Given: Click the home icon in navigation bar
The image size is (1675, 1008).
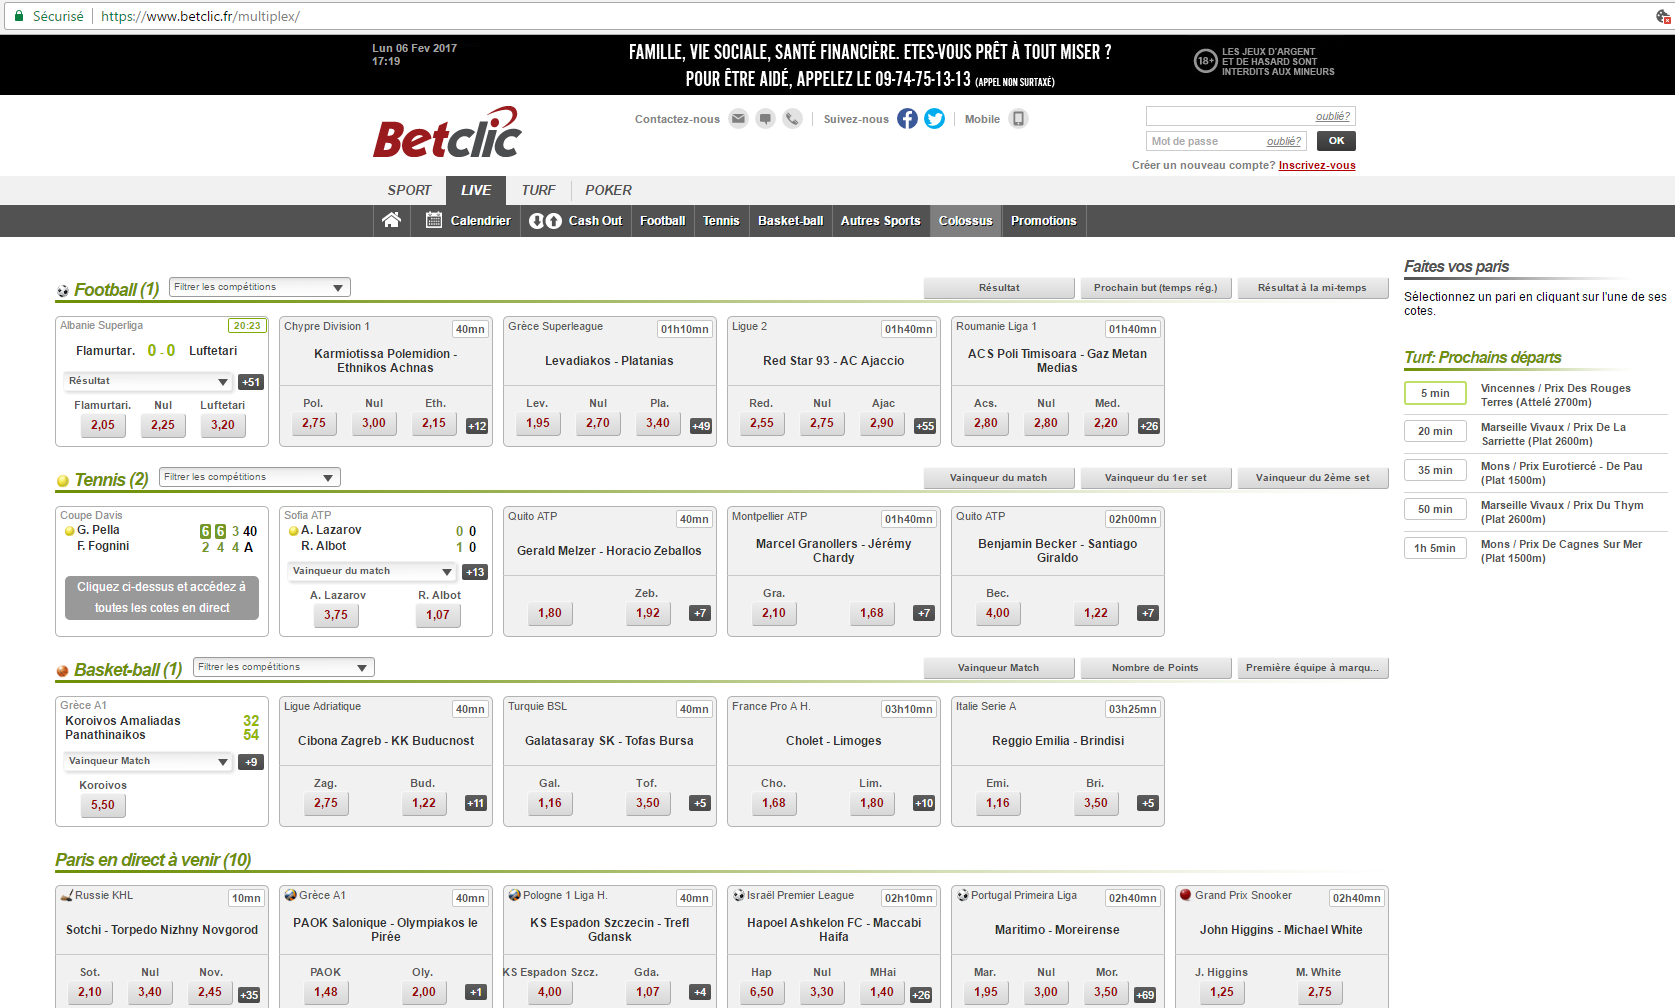Looking at the screenshot, I should 391,220.
